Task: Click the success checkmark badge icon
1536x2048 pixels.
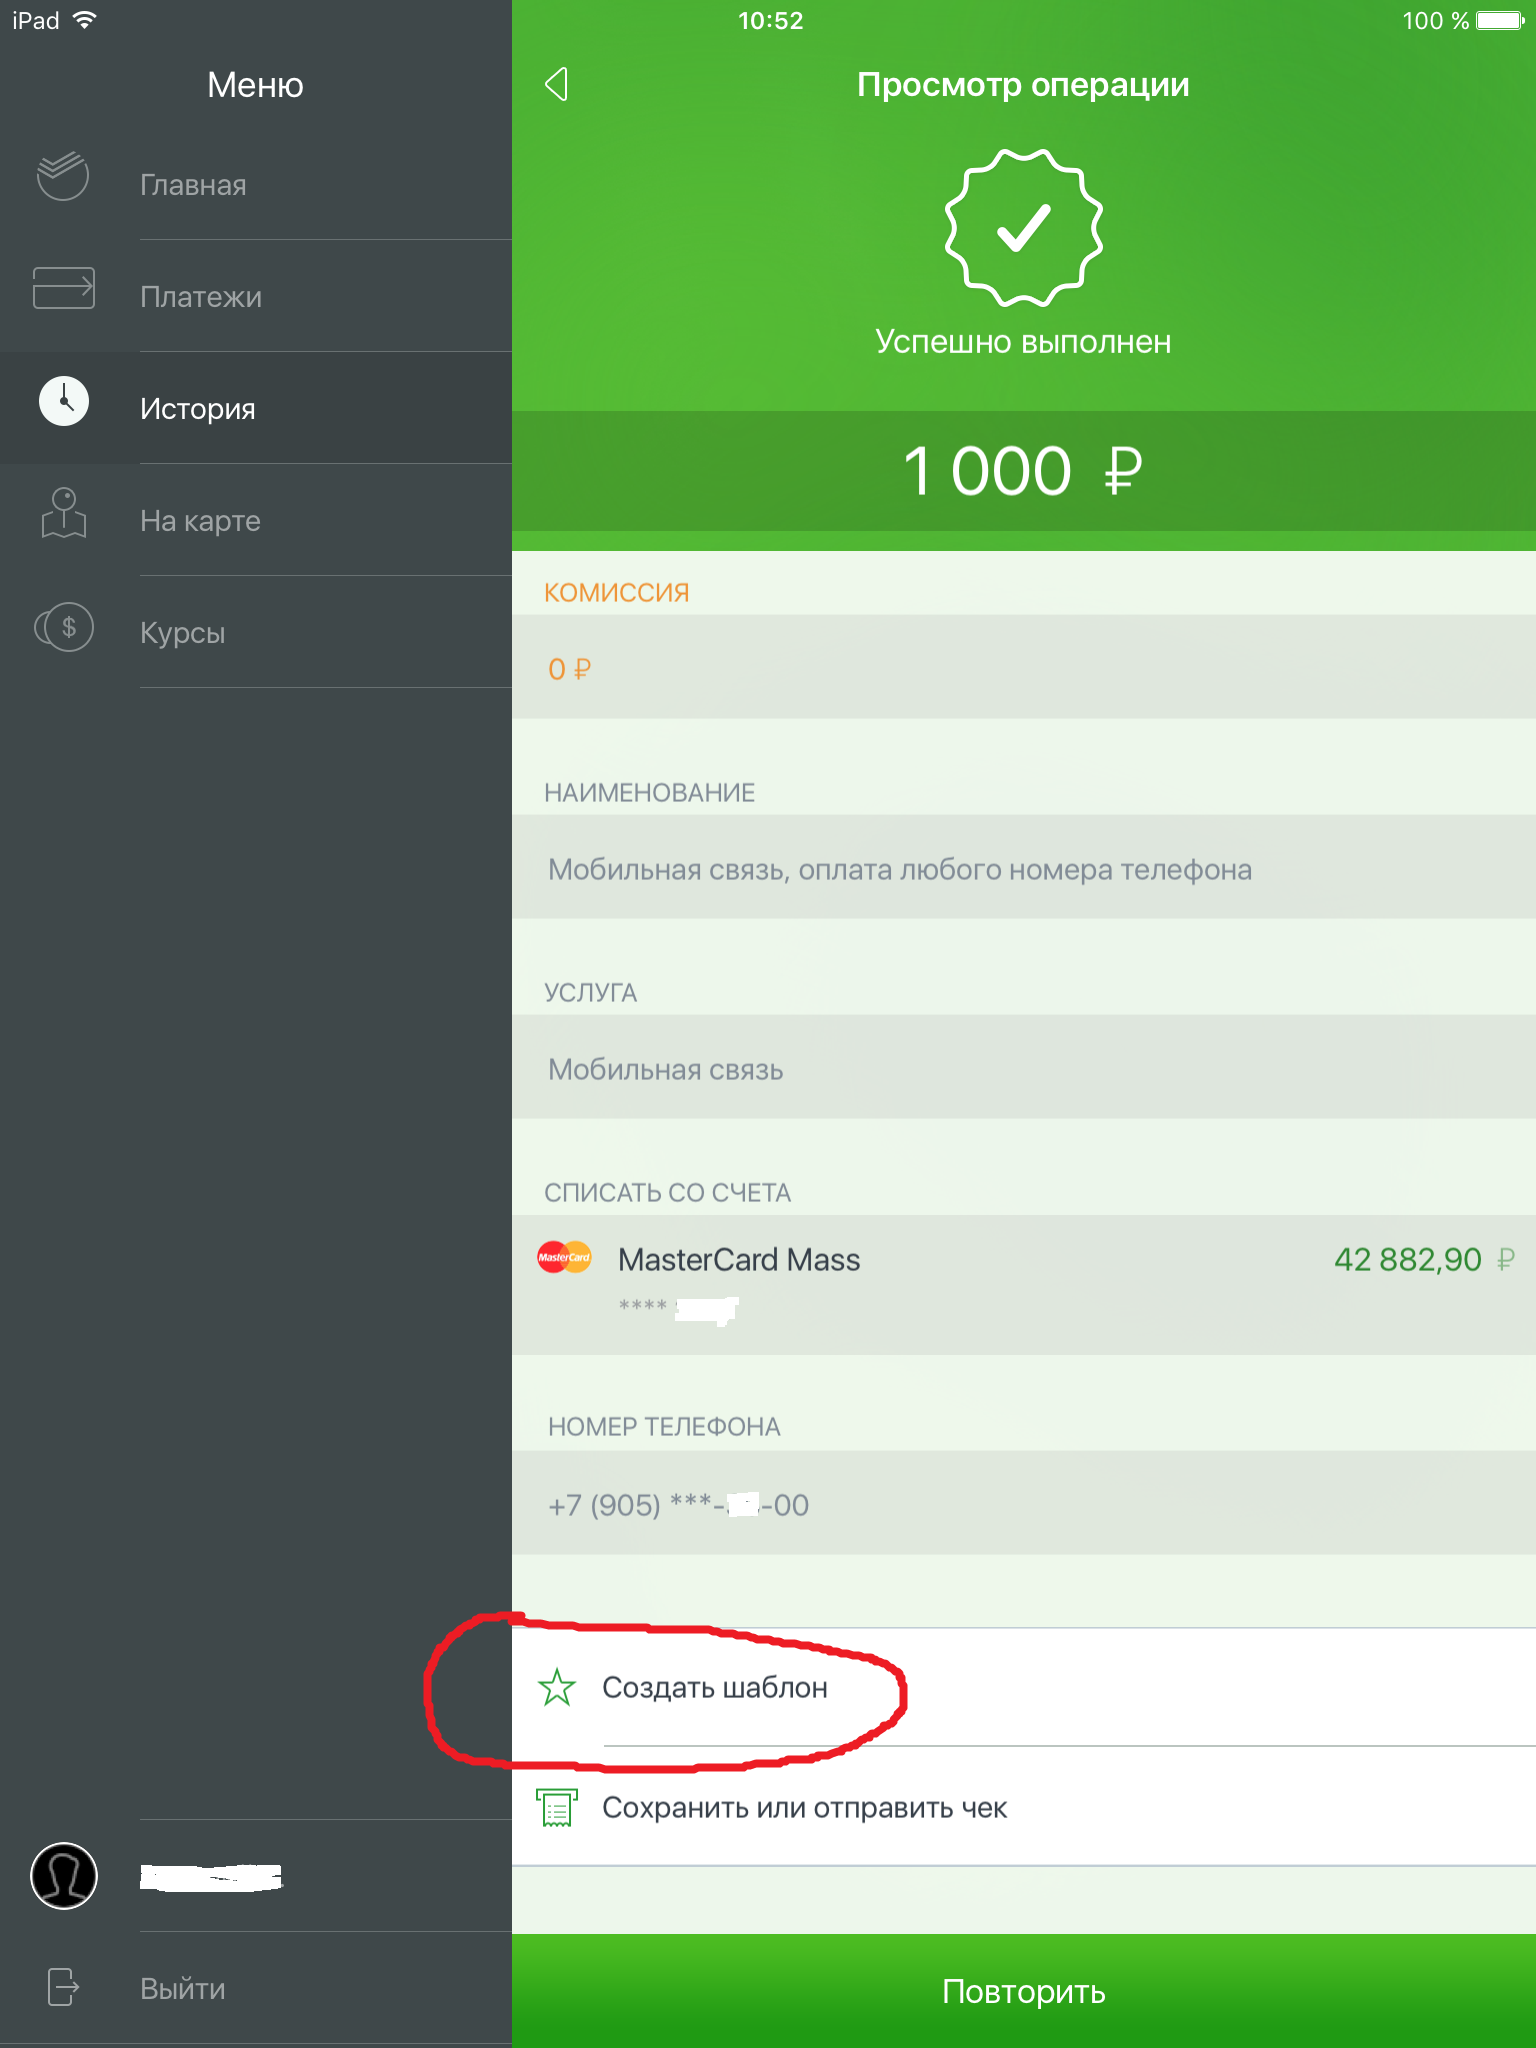Action: pyautogui.click(x=1024, y=228)
